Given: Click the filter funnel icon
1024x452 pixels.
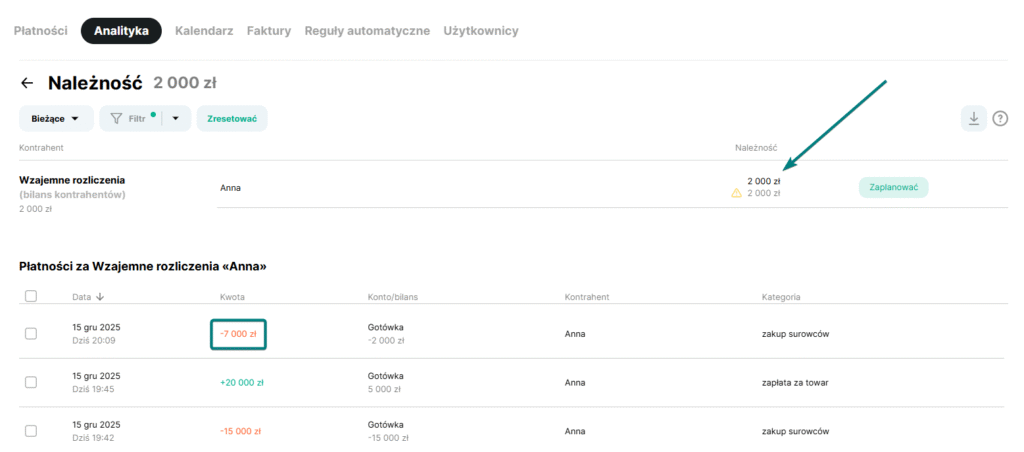Looking at the screenshot, I should [x=116, y=118].
